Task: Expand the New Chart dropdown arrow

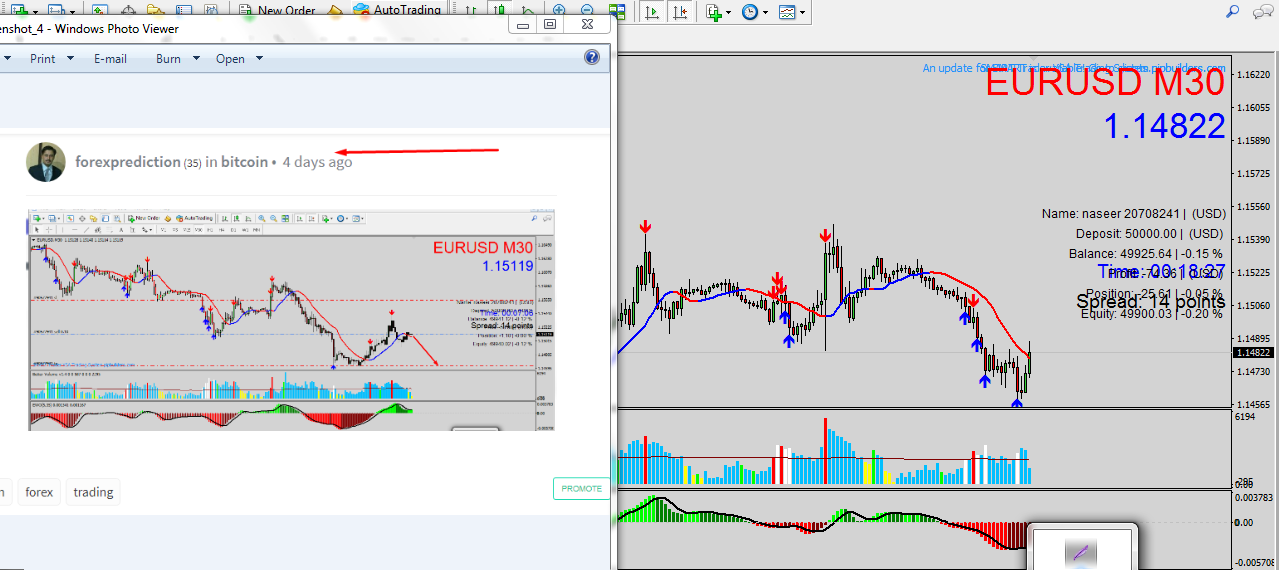Action: (35, 11)
